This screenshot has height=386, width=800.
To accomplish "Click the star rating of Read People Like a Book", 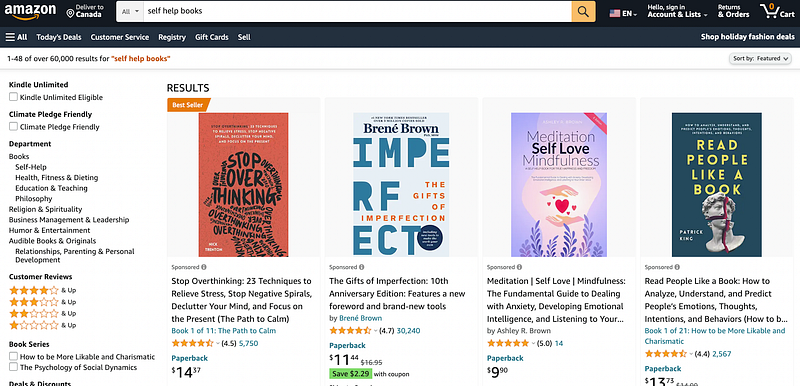I will pyautogui.click(x=665, y=353).
